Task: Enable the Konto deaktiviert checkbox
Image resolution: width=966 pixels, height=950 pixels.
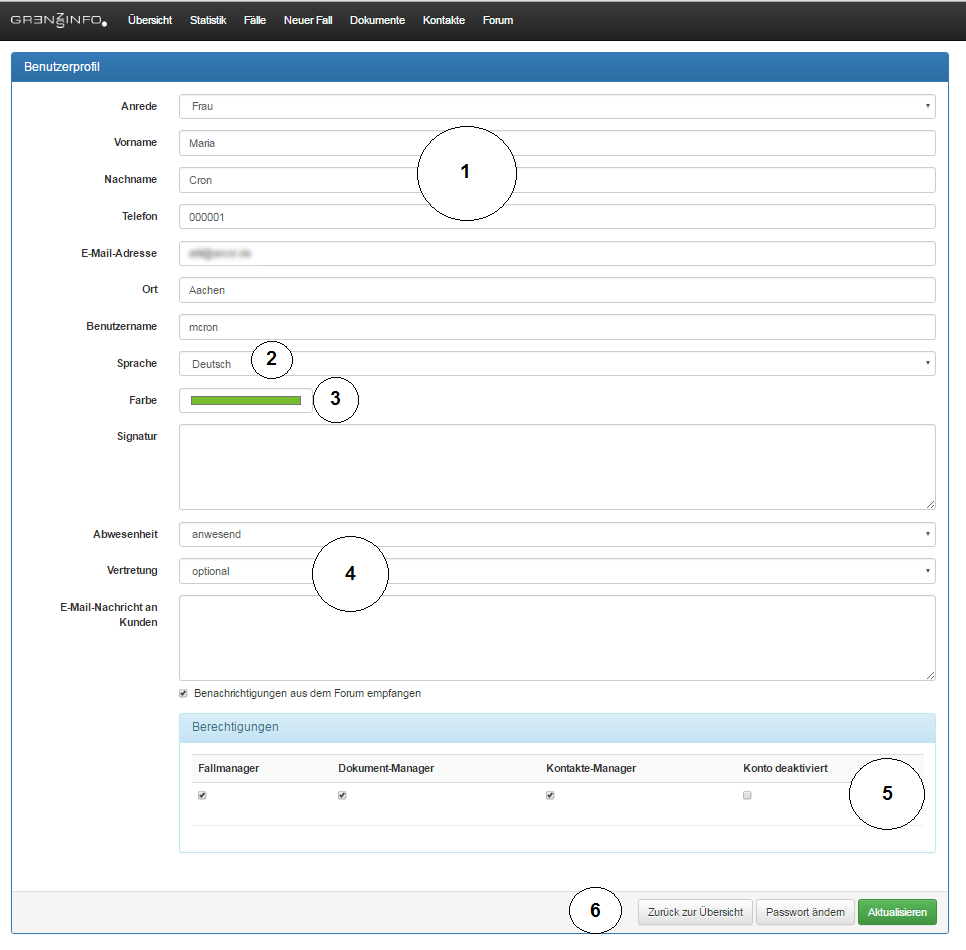Action: (747, 796)
